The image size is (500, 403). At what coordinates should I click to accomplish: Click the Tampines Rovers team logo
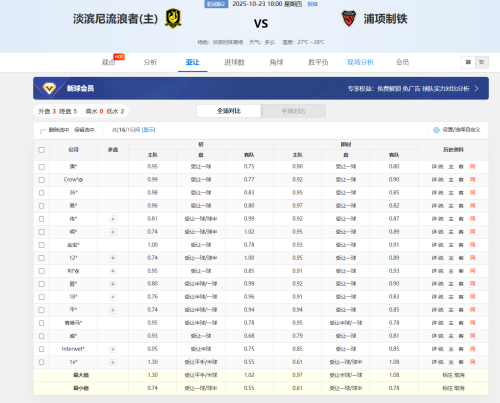[173, 18]
